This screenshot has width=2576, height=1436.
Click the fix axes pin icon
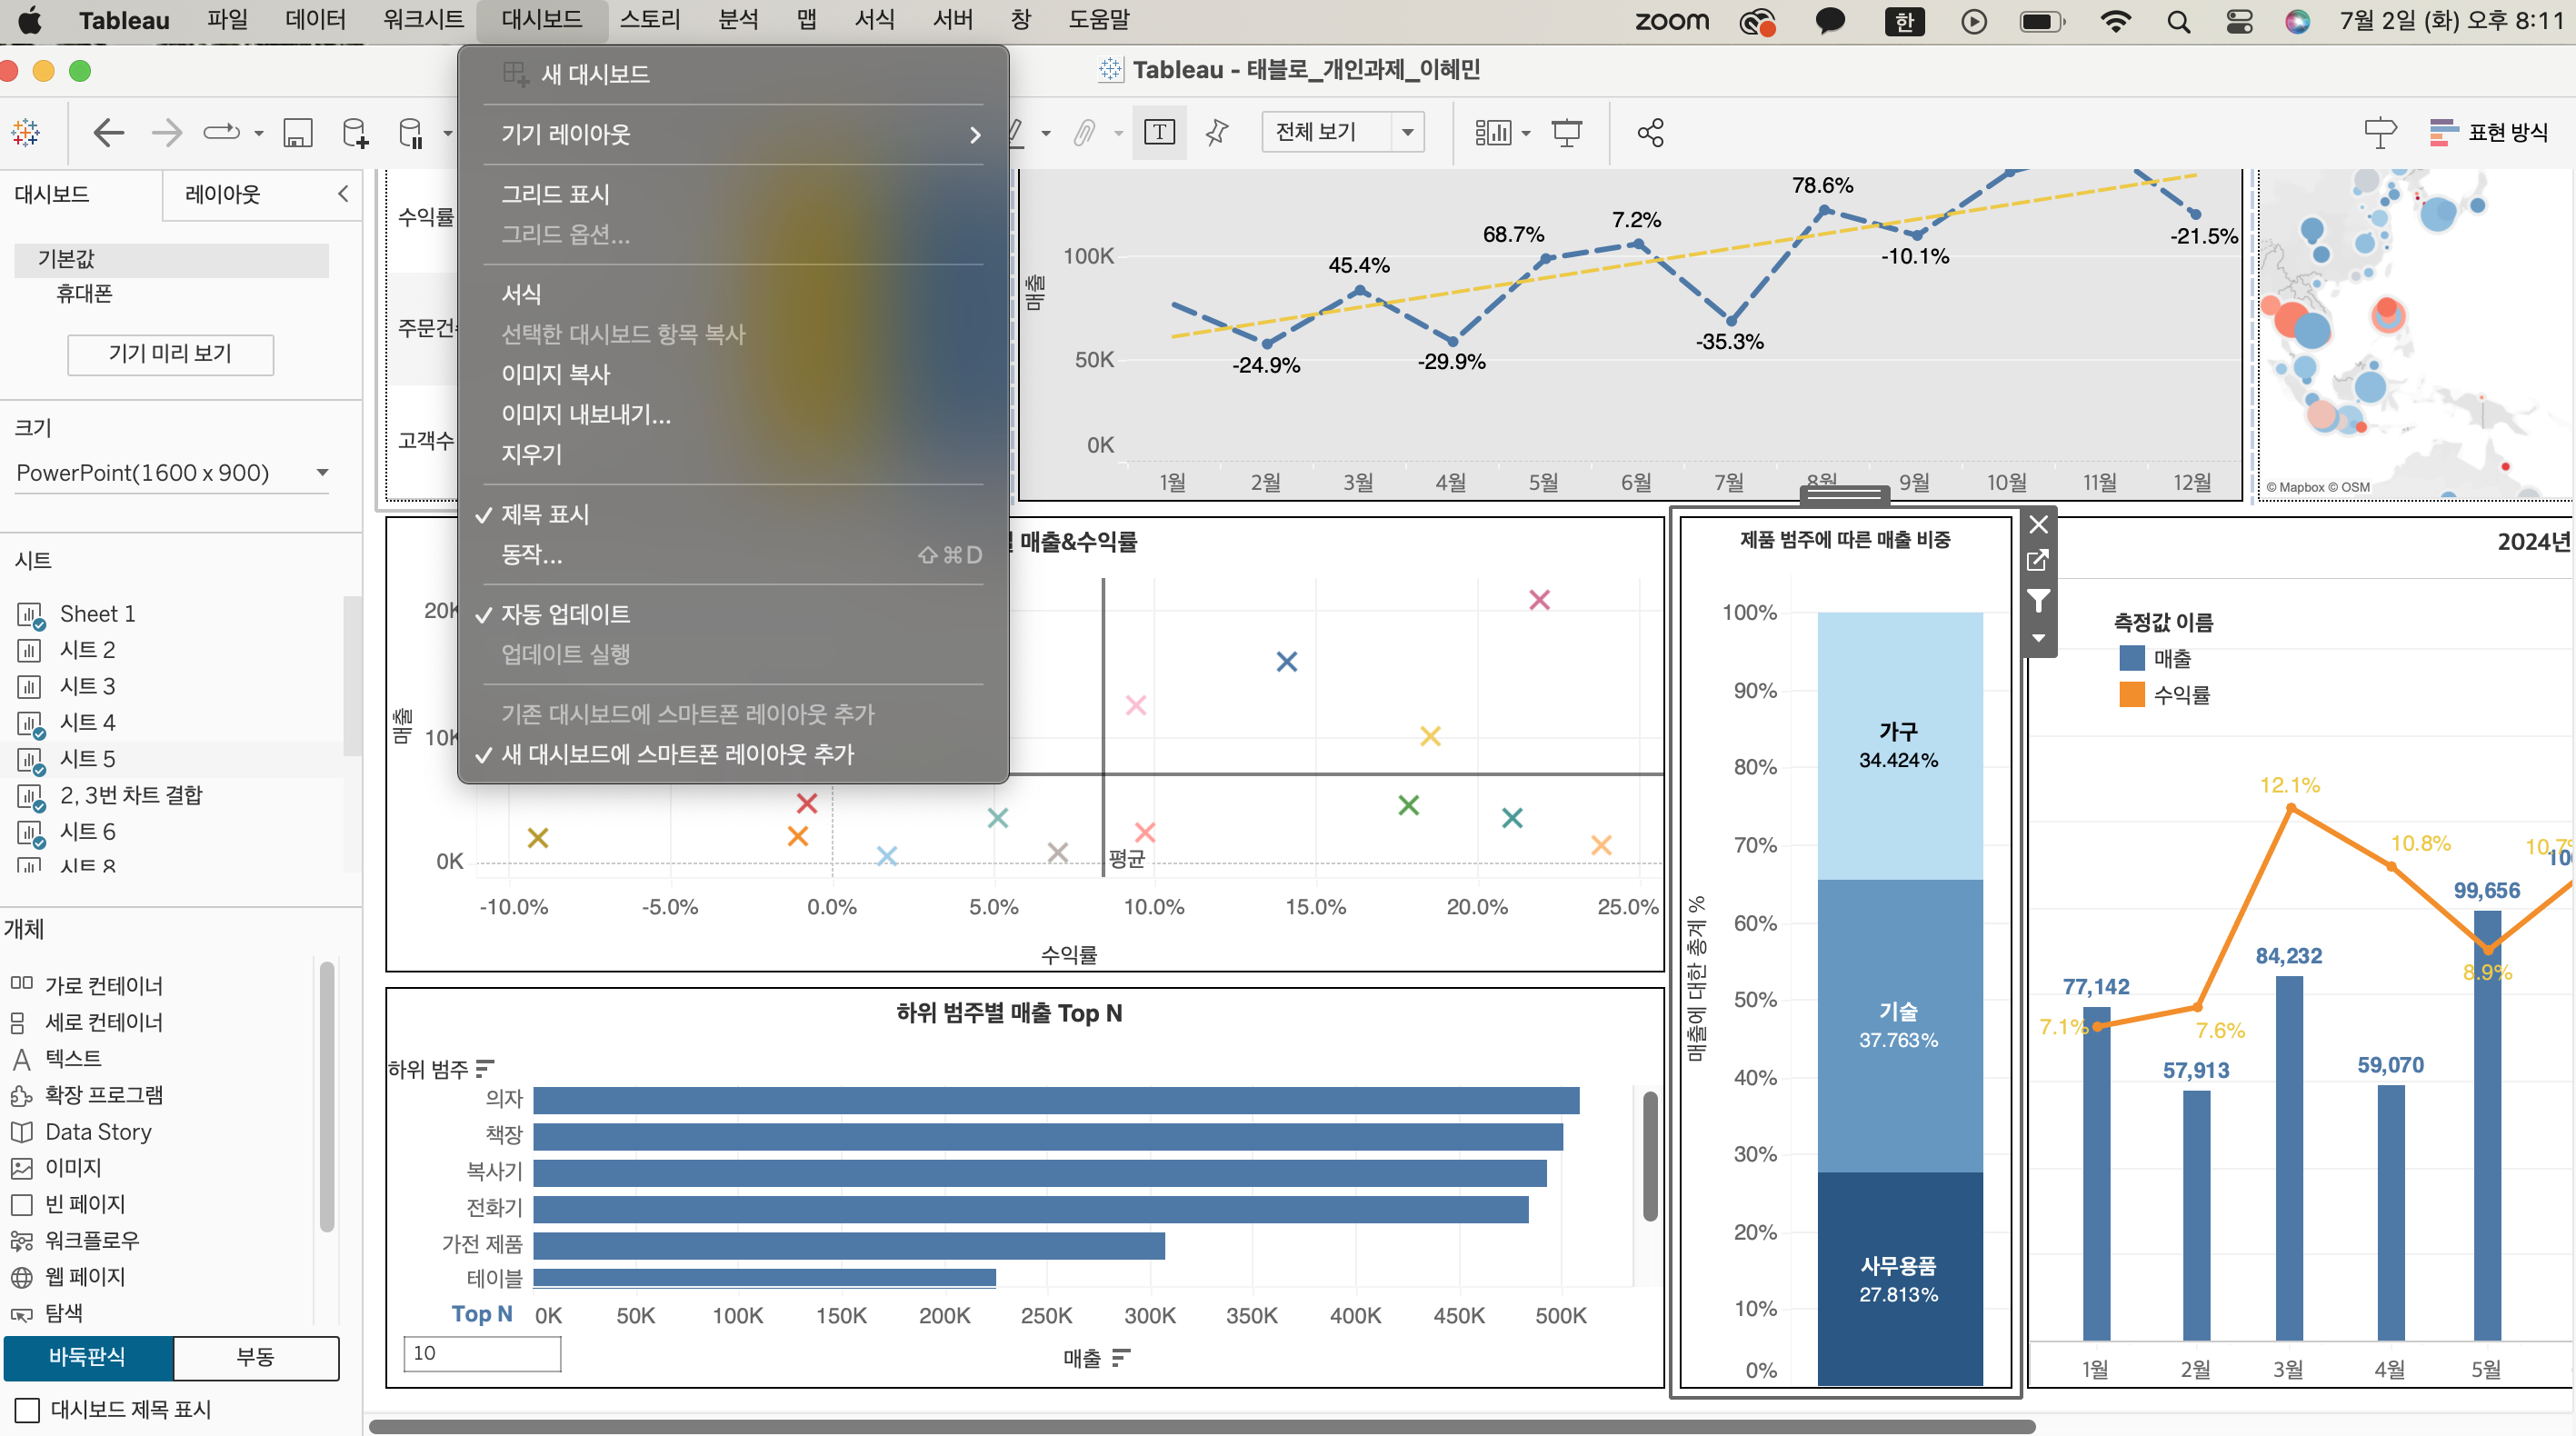pos(1216,132)
